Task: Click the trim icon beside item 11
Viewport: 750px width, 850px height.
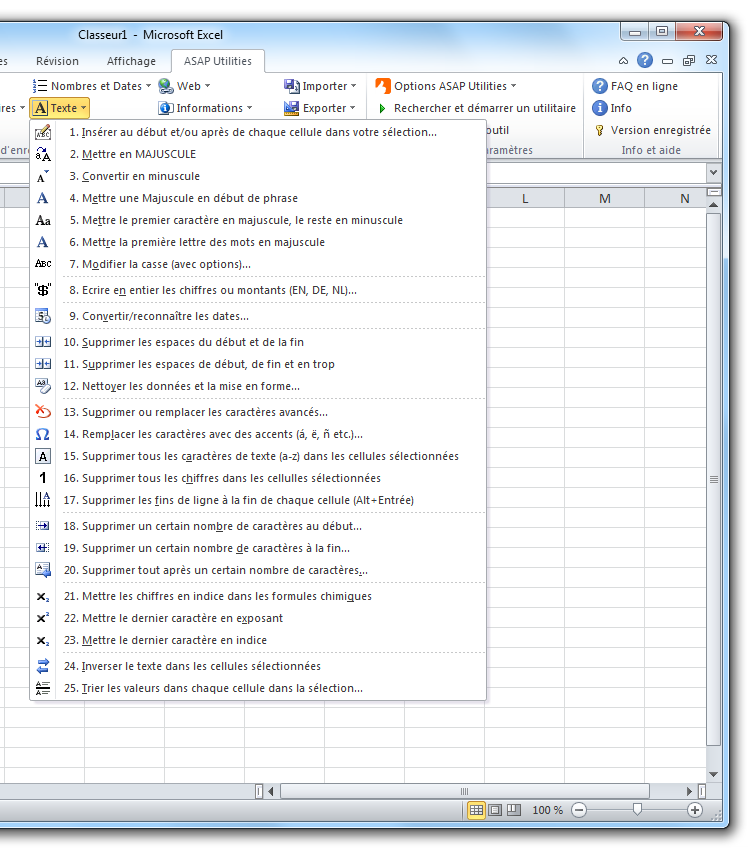Action: (x=43, y=364)
